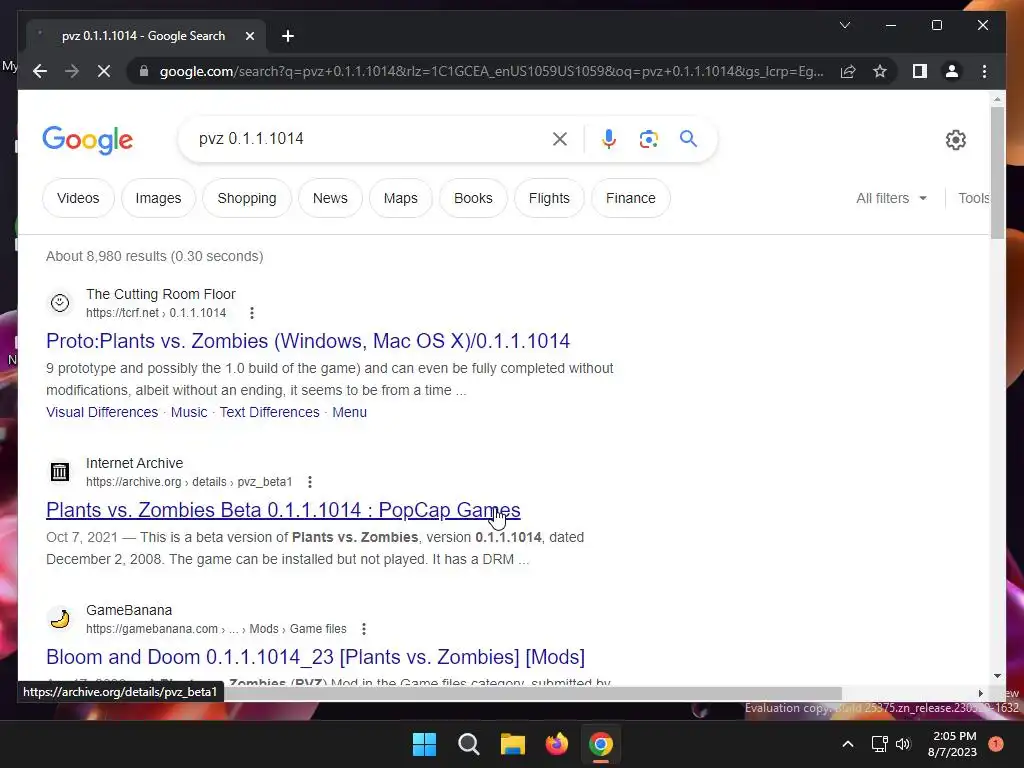The width and height of the screenshot is (1024, 768).
Task: Filter results by Videos
Action: click(x=78, y=198)
